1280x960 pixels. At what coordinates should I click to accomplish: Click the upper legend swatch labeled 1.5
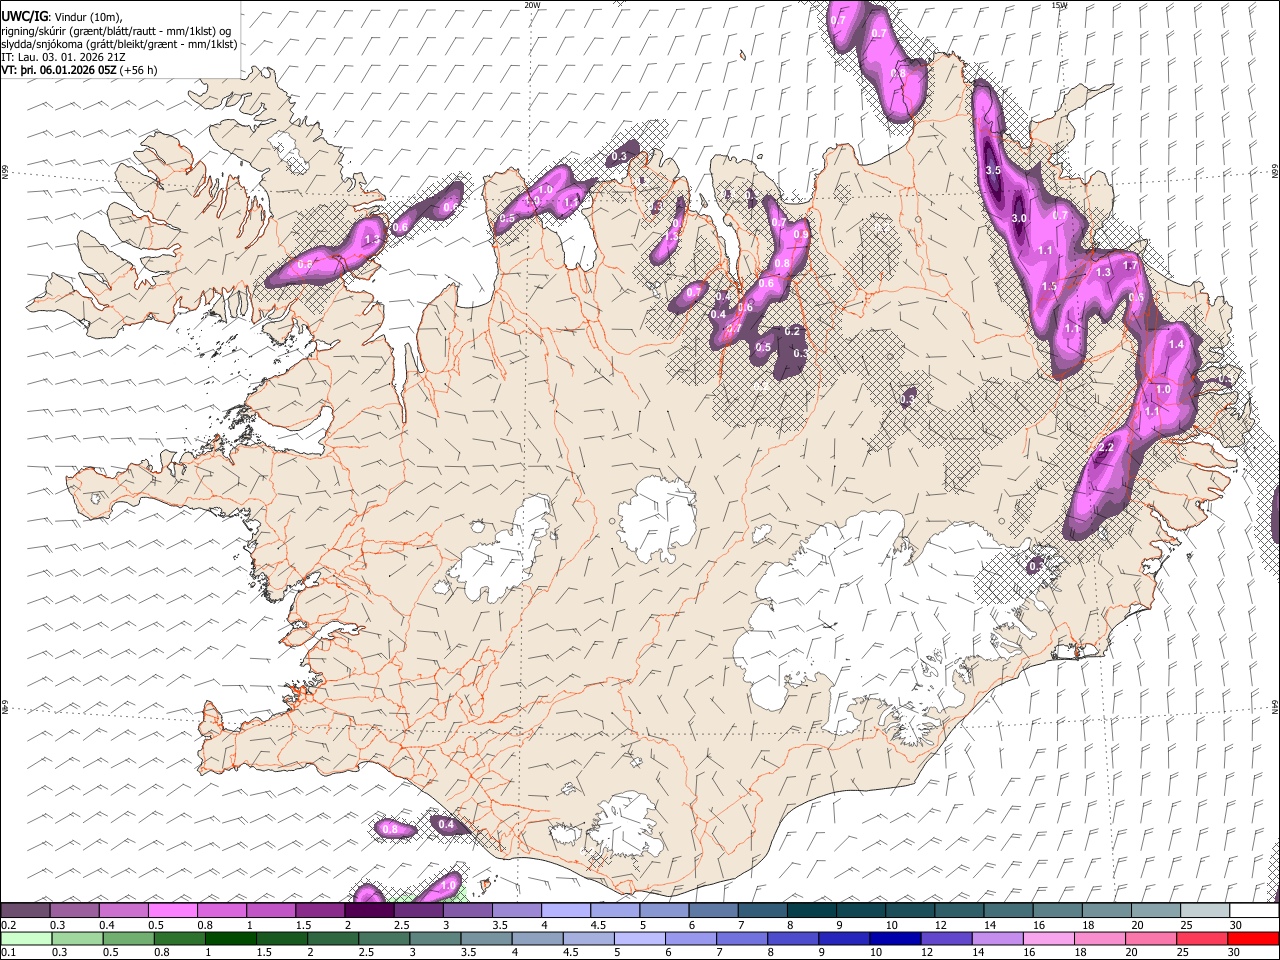(x=320, y=910)
